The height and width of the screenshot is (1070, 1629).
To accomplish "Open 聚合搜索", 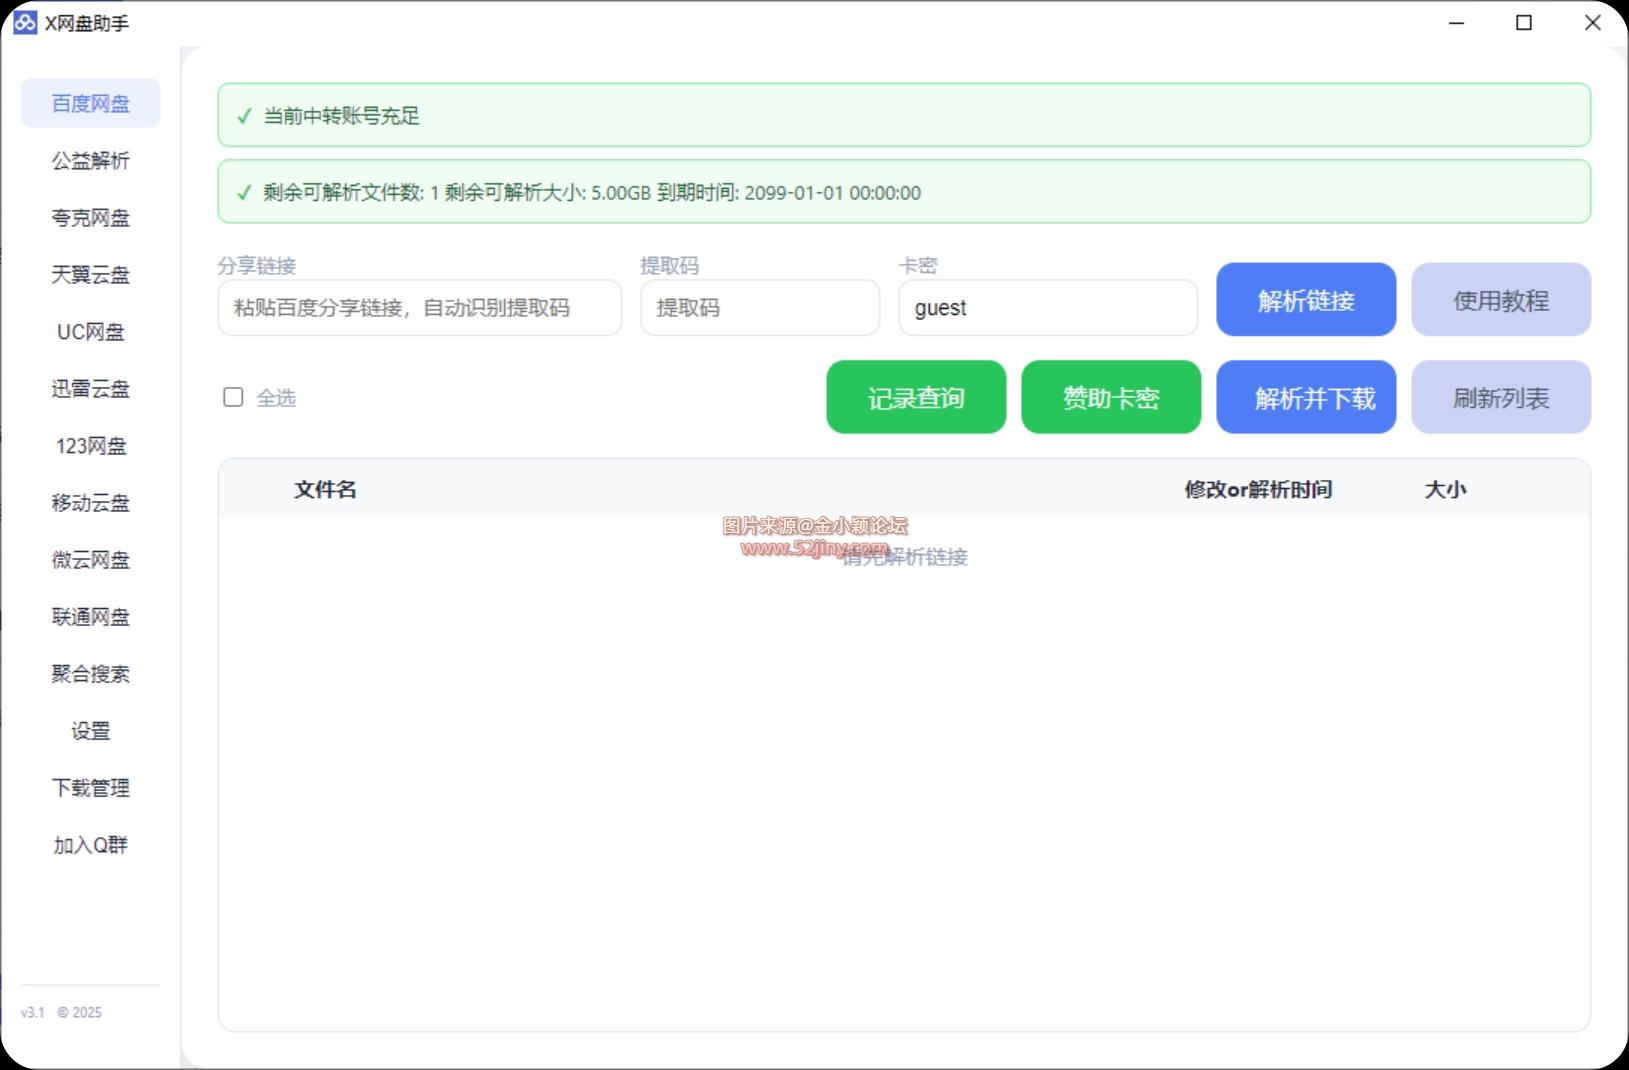I will [90, 673].
